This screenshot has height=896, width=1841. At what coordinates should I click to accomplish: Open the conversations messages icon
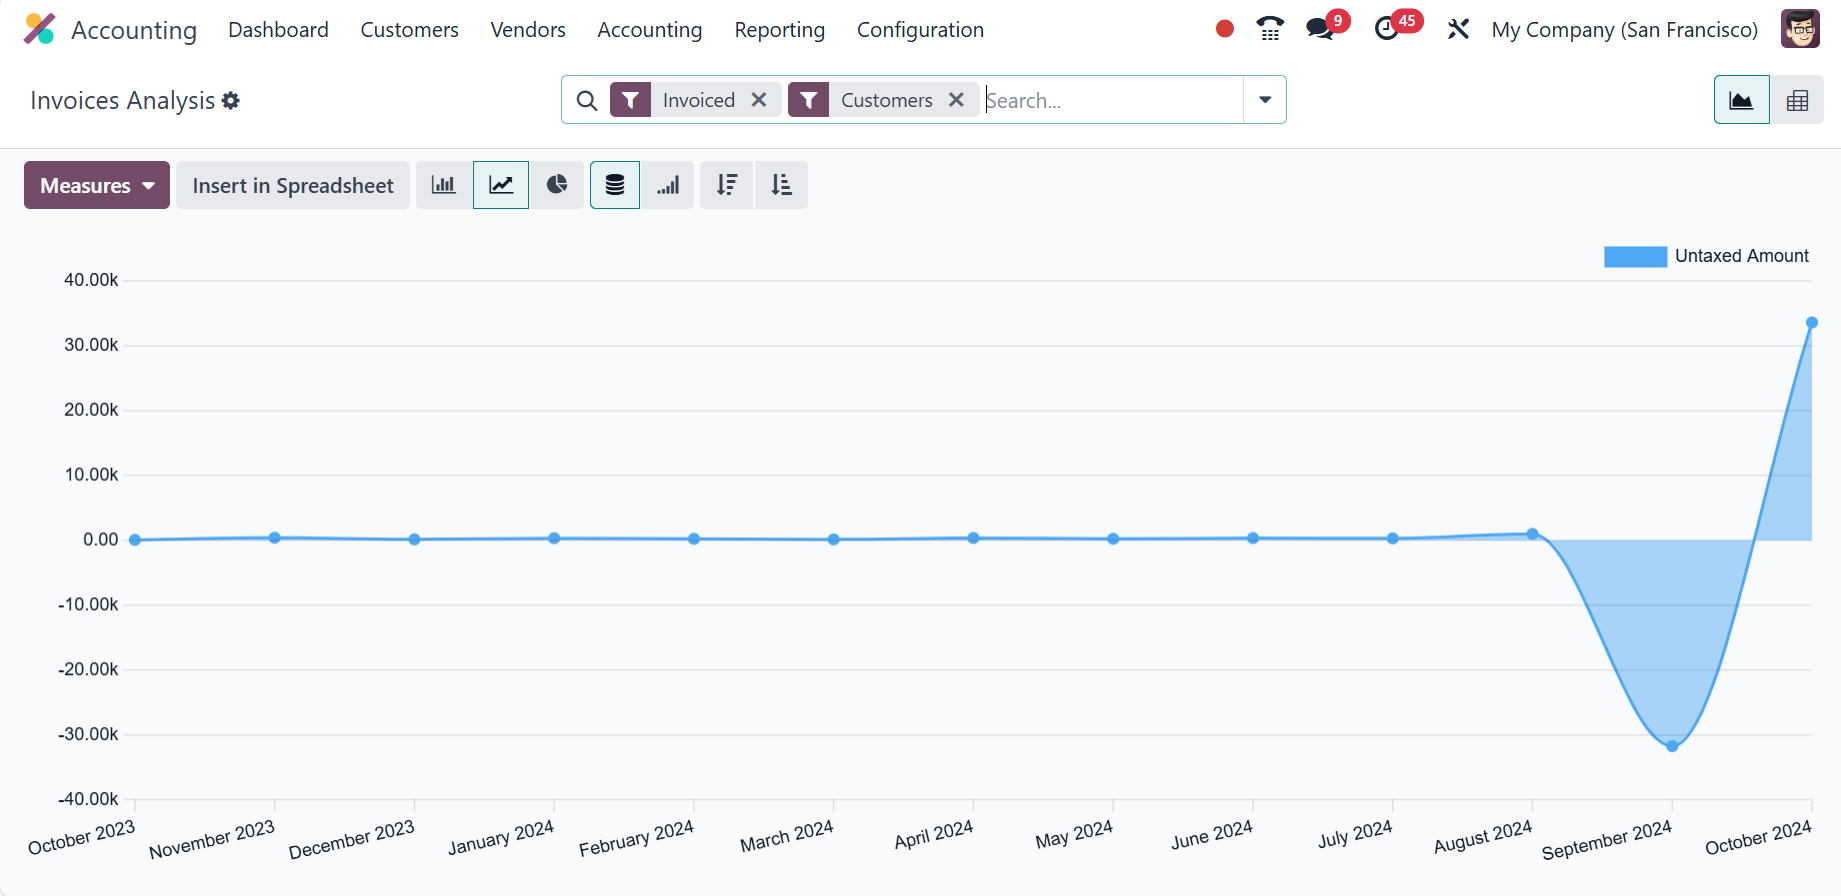(x=1320, y=29)
